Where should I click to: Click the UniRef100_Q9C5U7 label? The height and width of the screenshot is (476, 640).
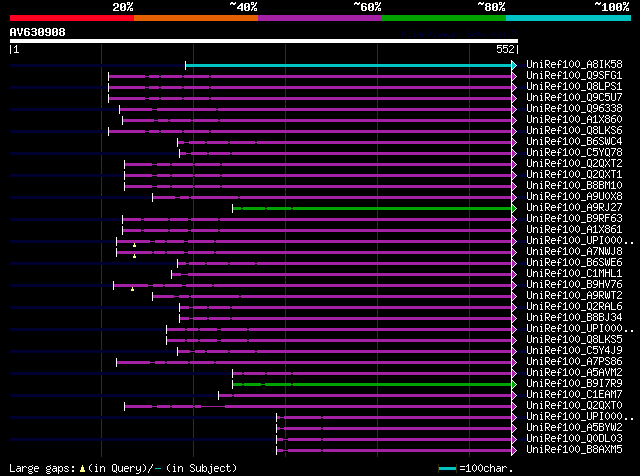(x=574, y=98)
